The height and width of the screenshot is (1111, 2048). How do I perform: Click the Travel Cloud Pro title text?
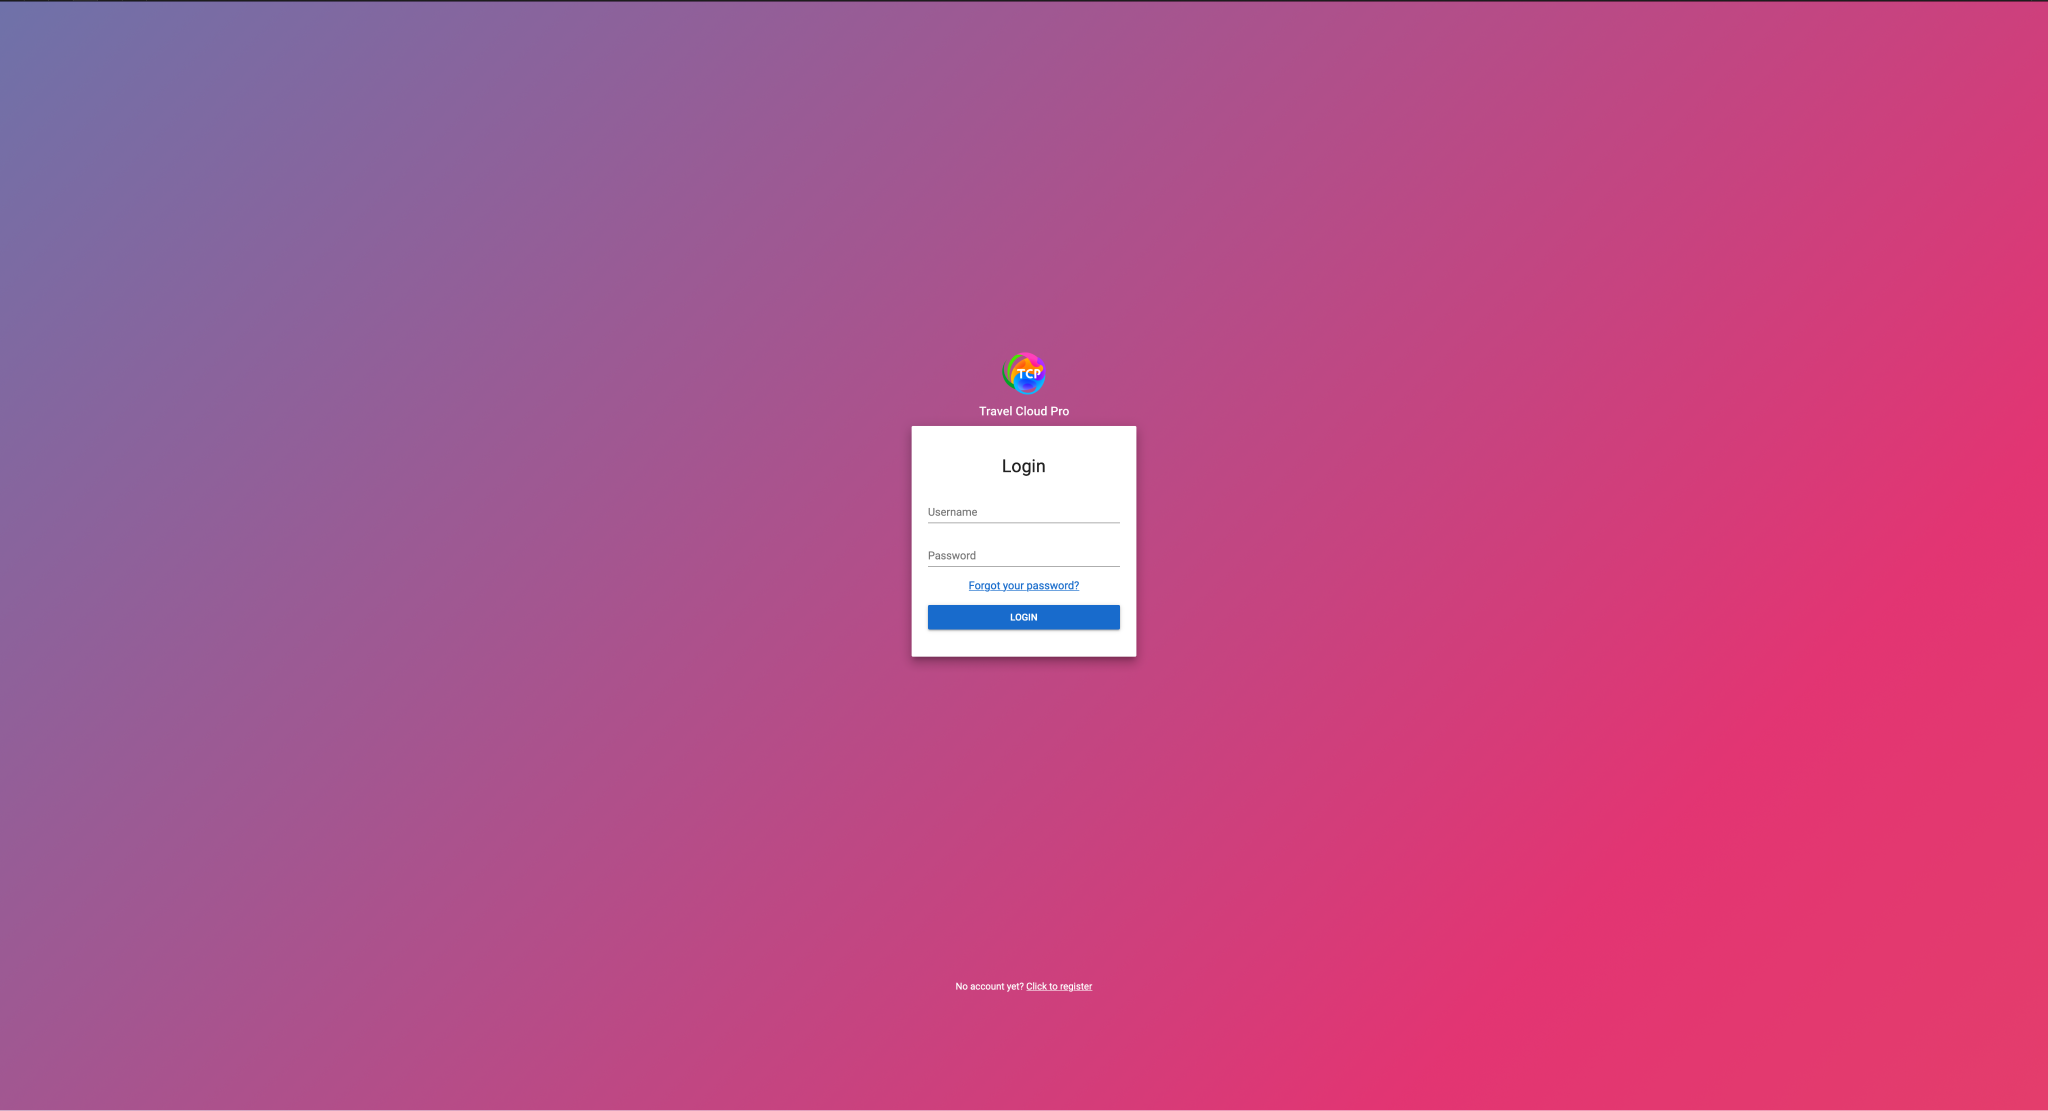click(1024, 411)
